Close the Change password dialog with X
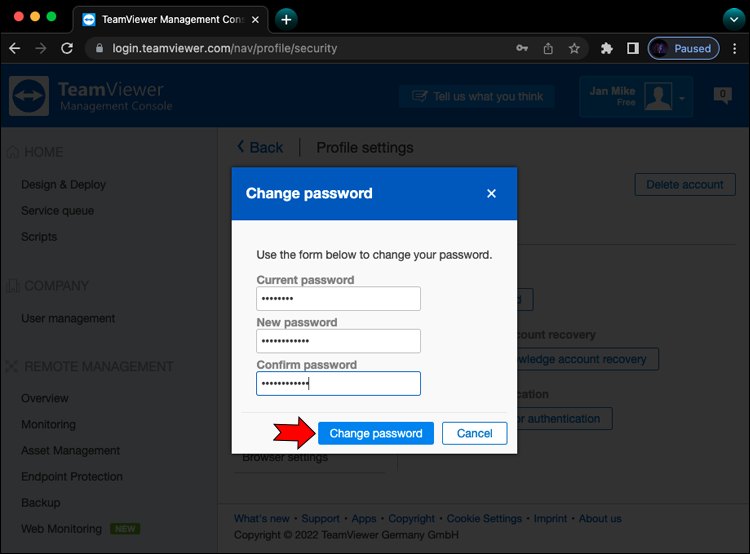Screen dimensions: 750x554 click(x=491, y=194)
